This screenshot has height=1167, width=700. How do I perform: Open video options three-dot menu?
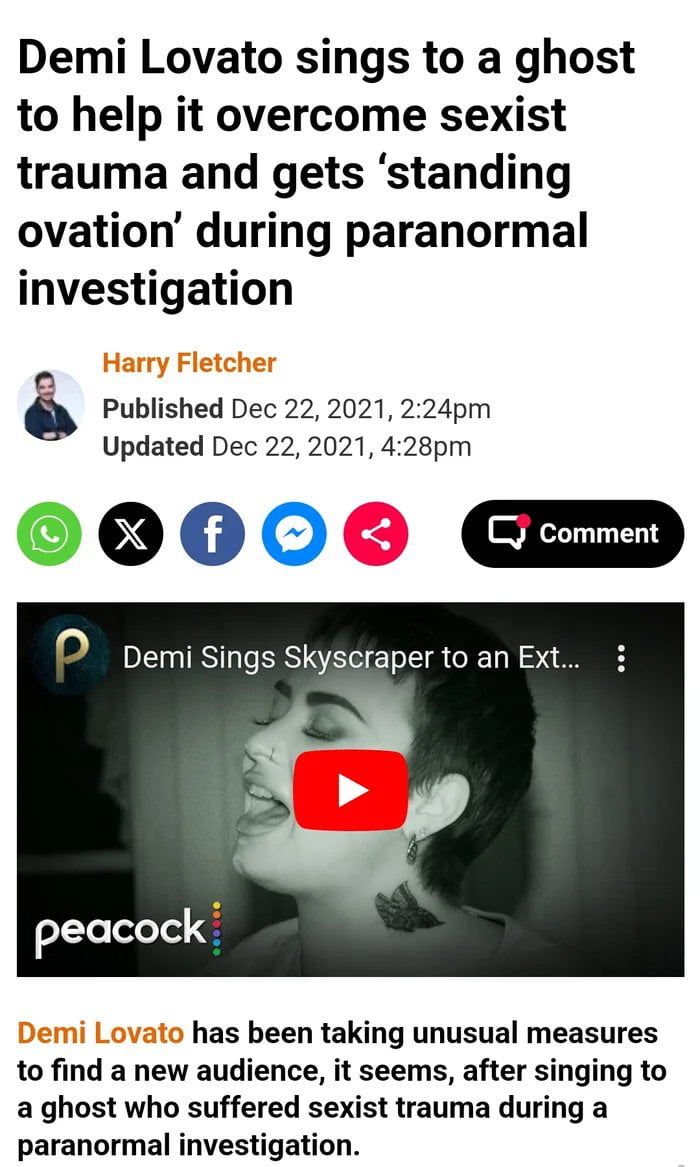click(x=621, y=659)
